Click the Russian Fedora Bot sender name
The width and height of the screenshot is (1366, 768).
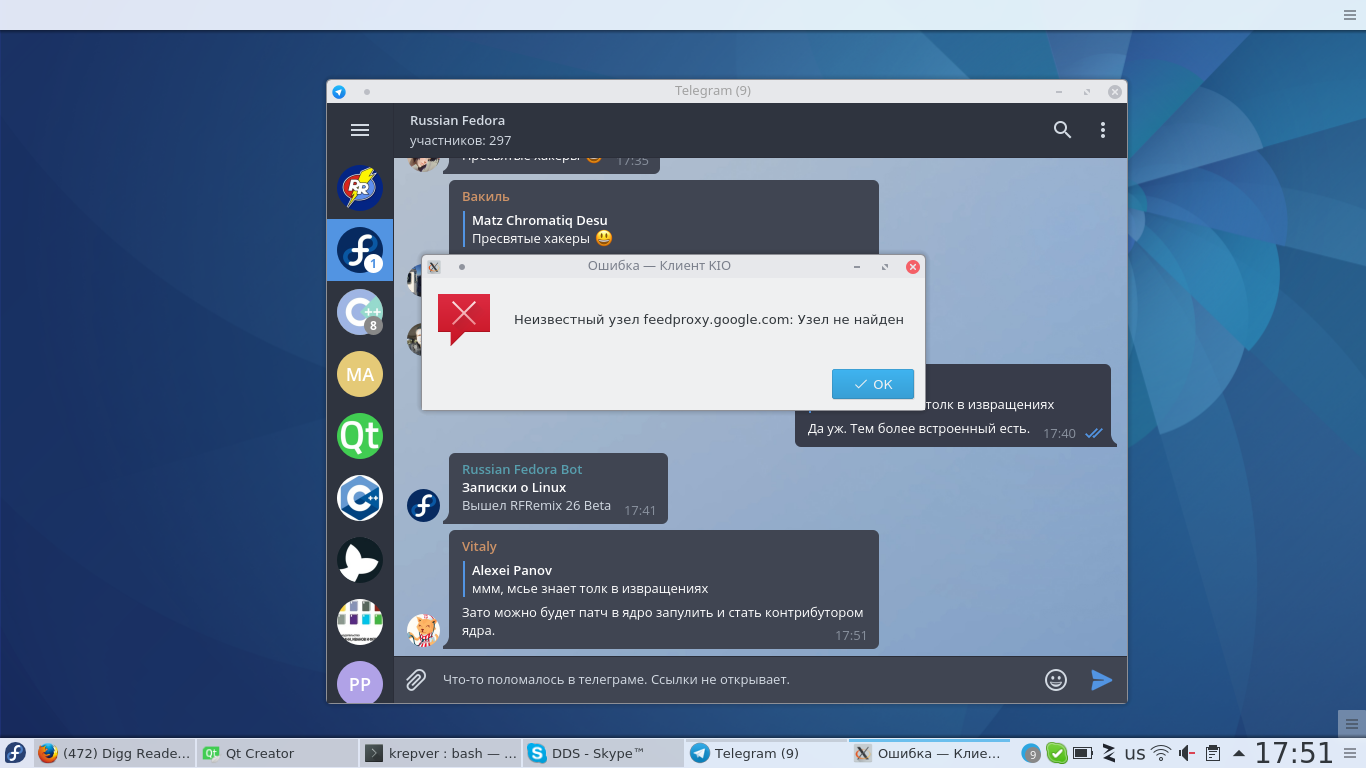coord(522,469)
